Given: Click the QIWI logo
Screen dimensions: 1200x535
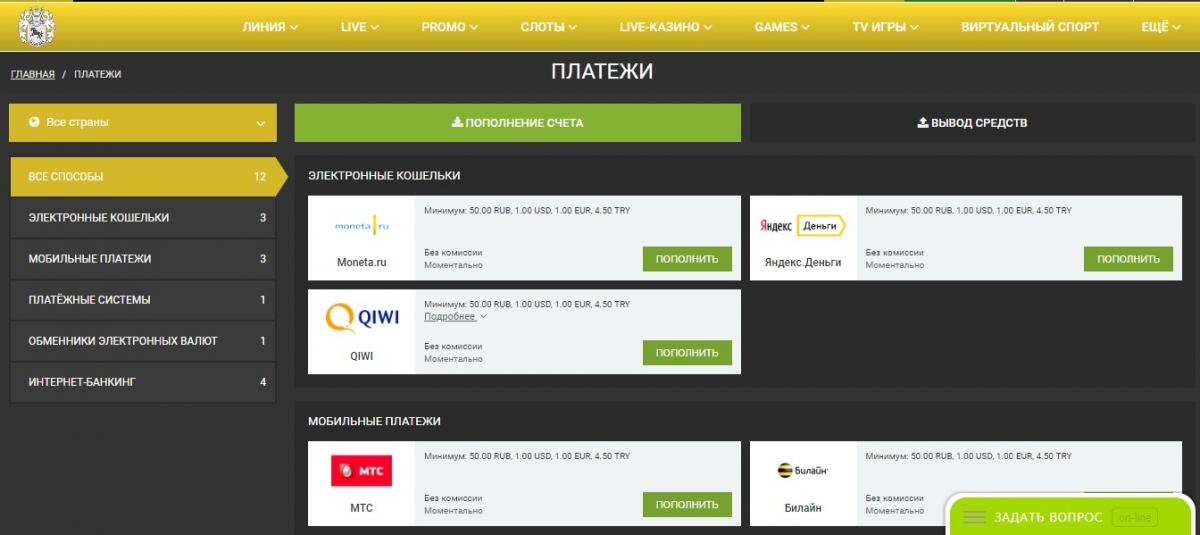Looking at the screenshot, I should click(362, 319).
